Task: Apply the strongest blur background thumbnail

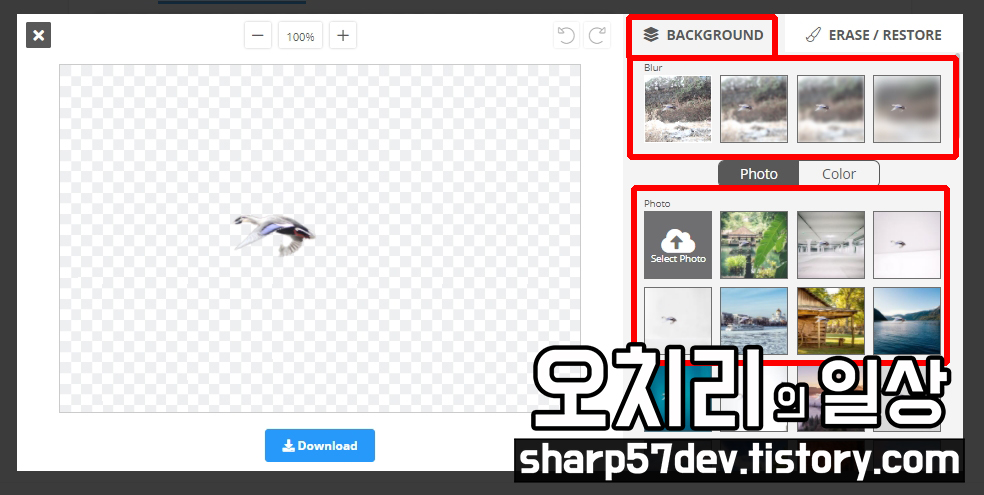Action: (x=907, y=109)
